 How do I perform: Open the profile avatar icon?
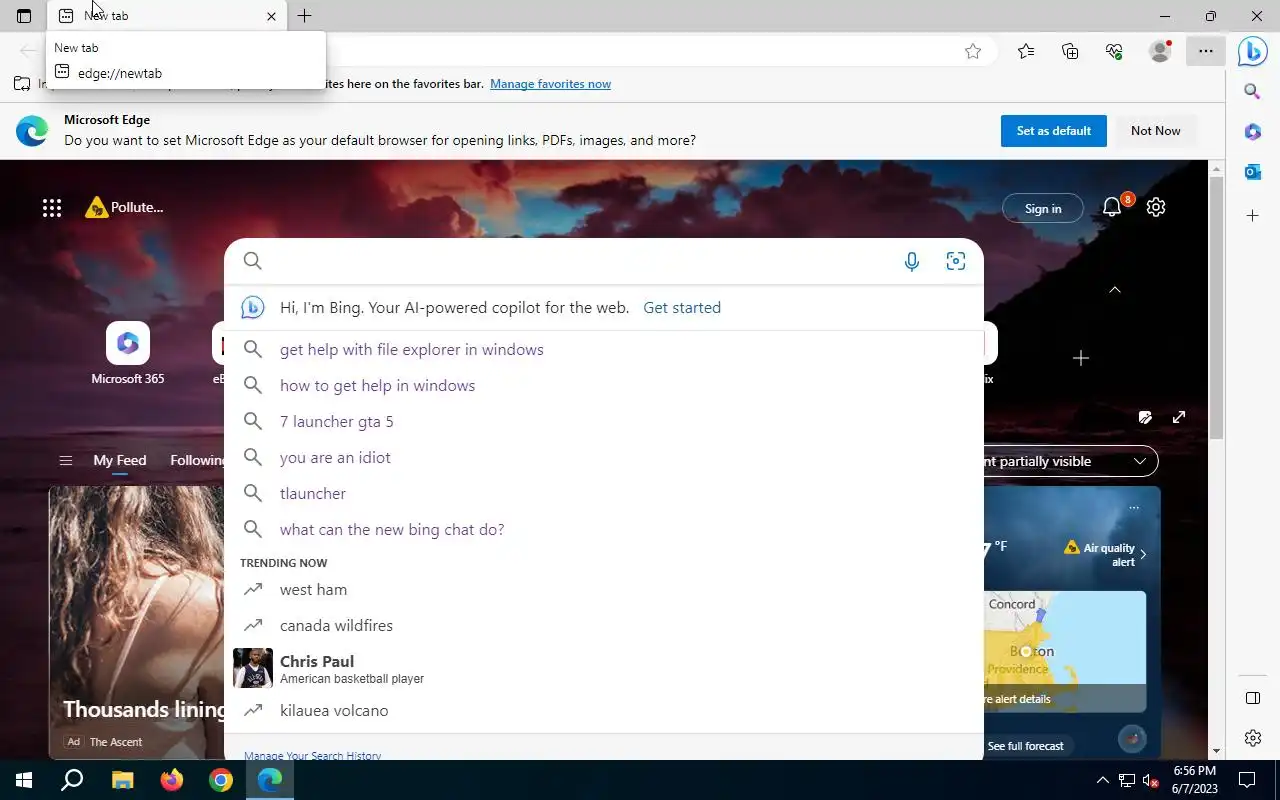(x=1160, y=51)
